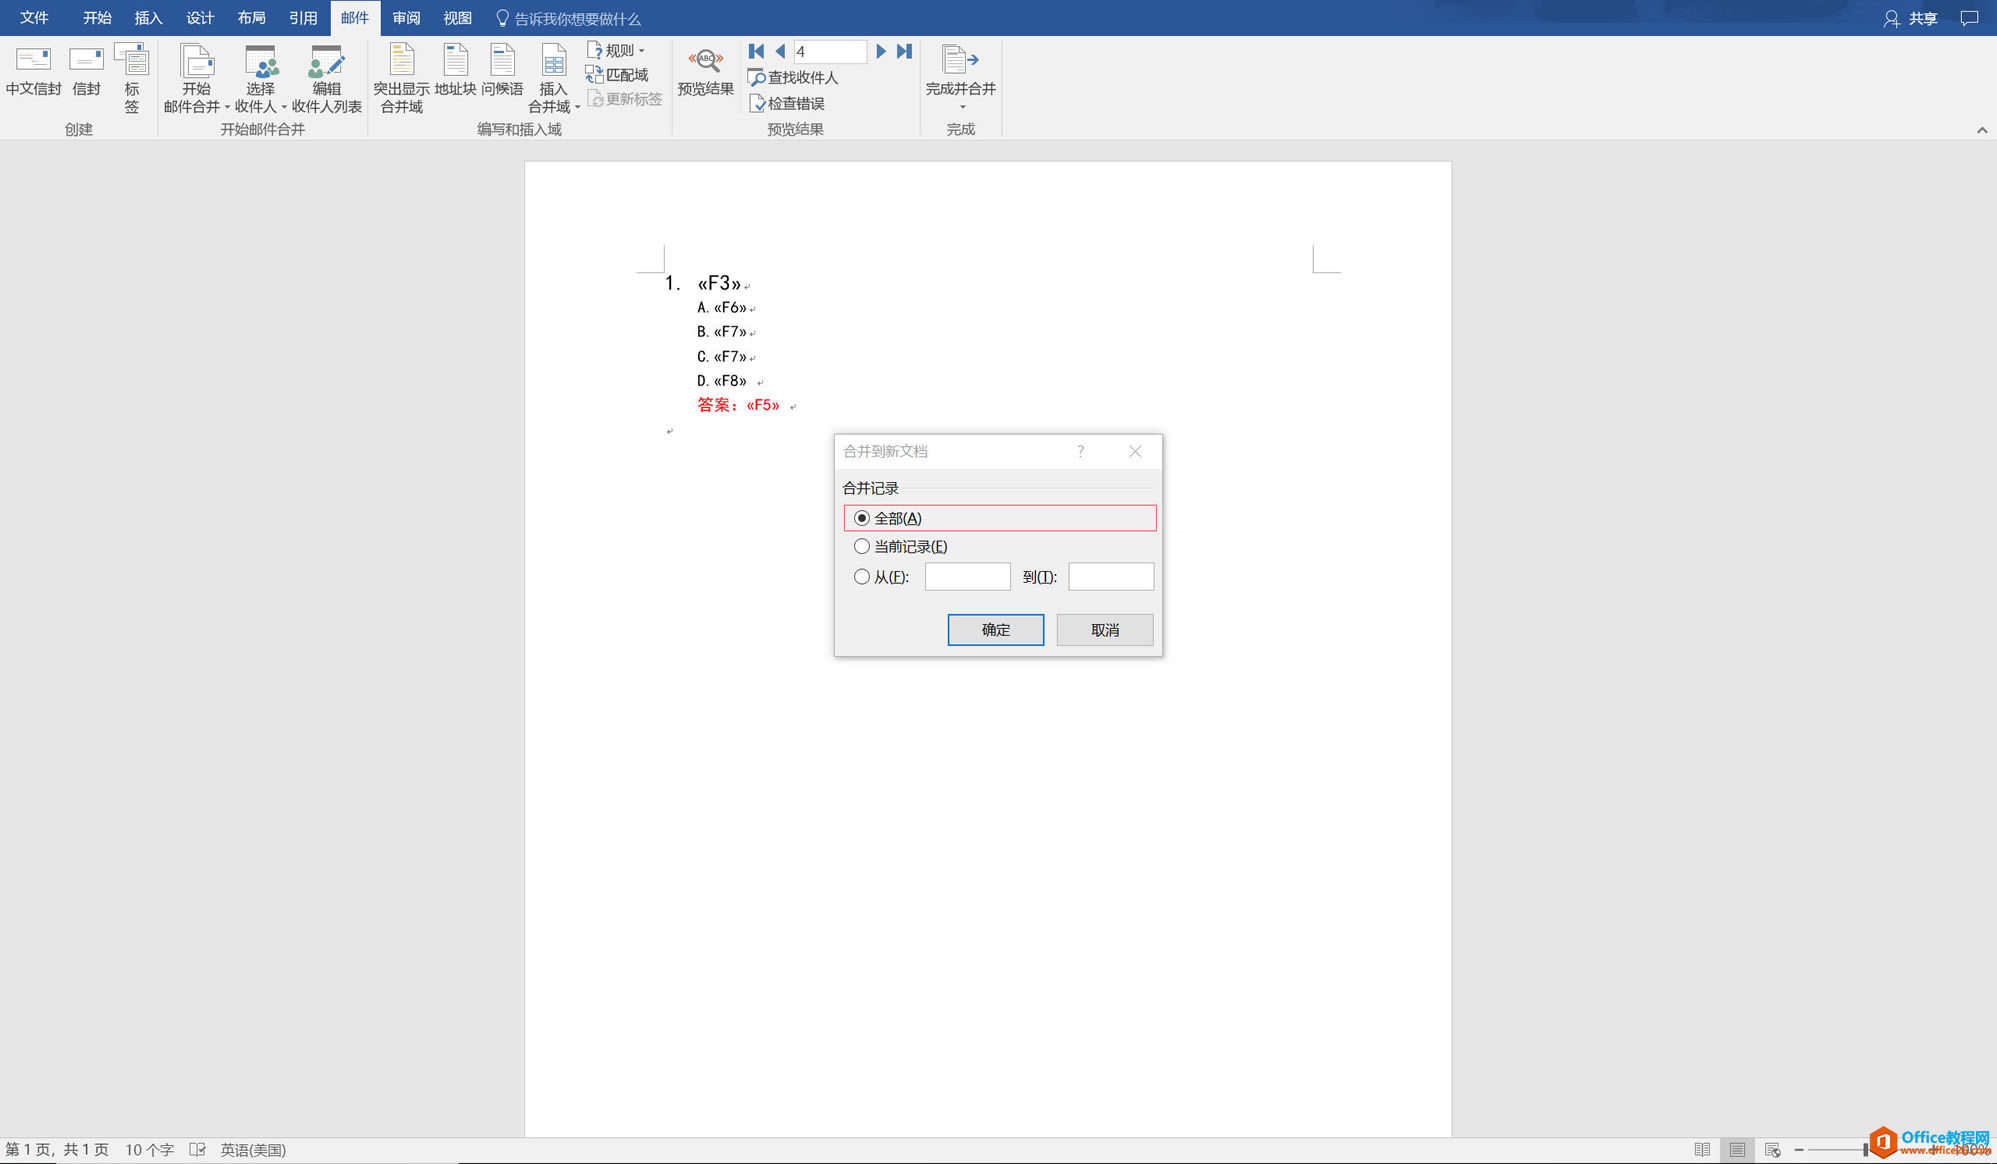Go to next record arrow
The image size is (1997, 1164).
(x=881, y=51)
